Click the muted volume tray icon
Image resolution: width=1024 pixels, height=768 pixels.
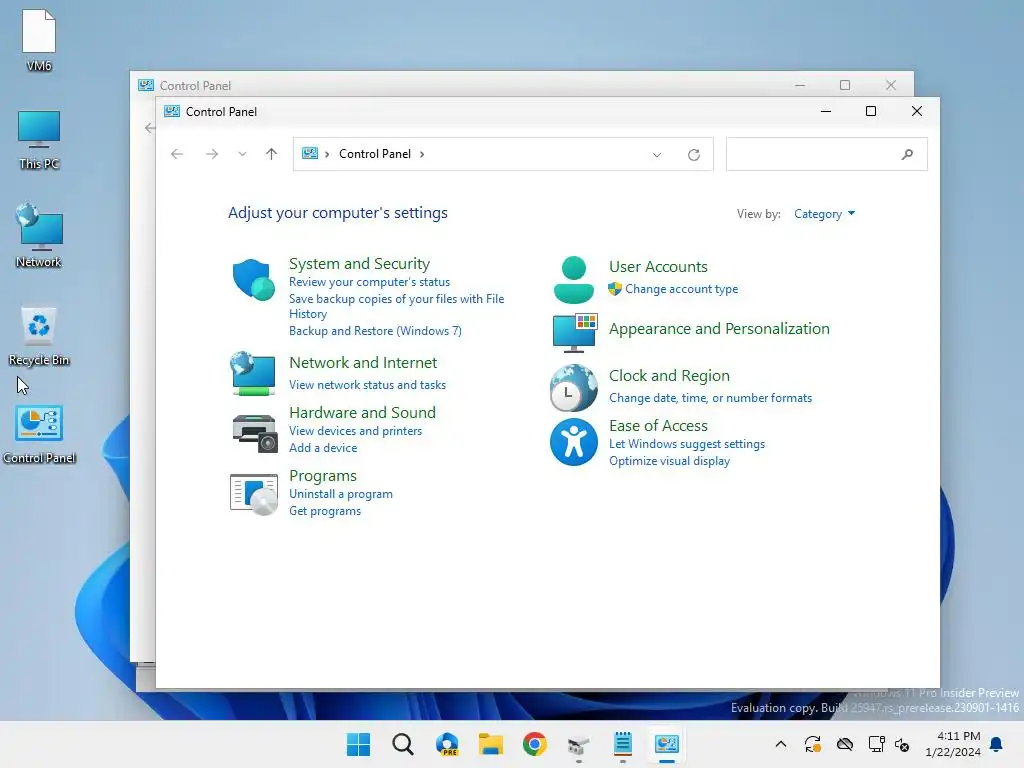[902, 744]
